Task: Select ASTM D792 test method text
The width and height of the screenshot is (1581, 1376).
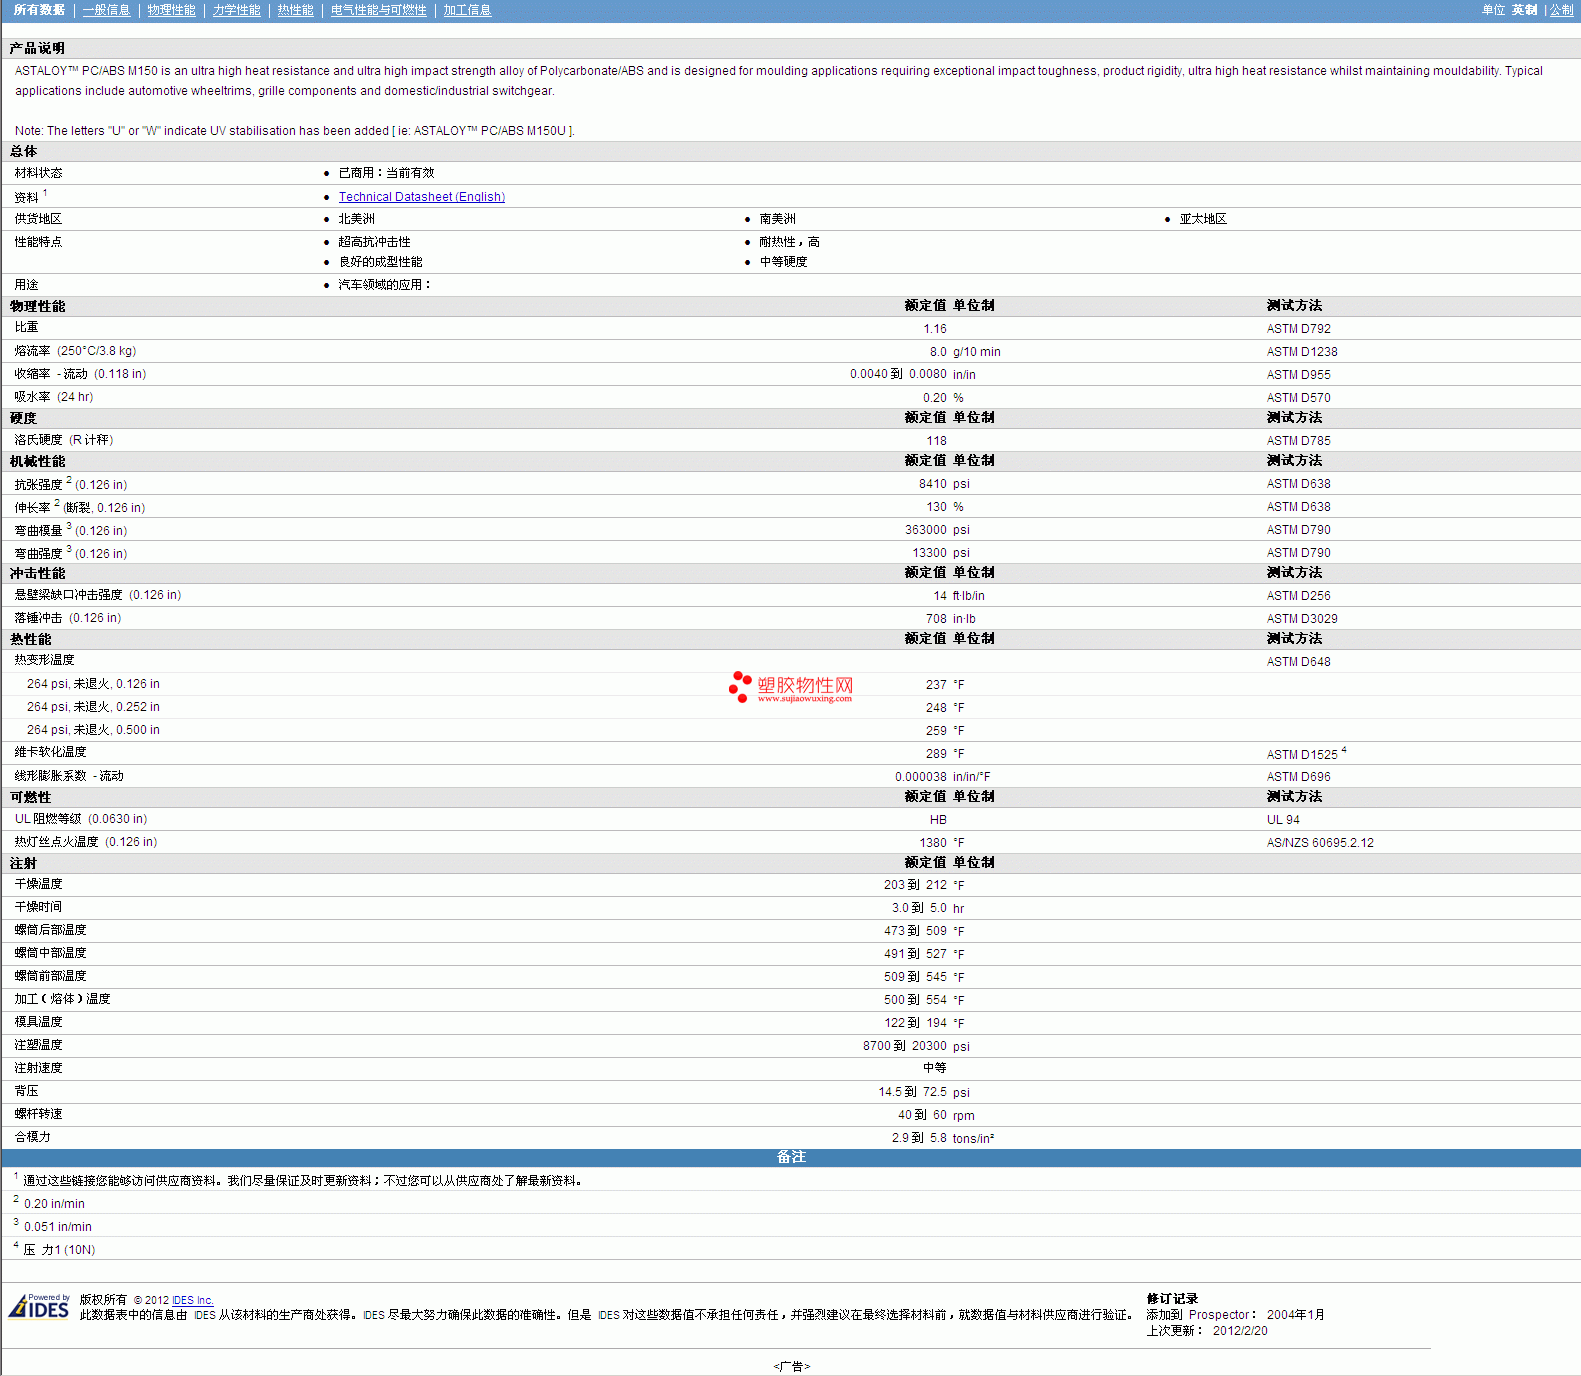Action: (x=1298, y=329)
